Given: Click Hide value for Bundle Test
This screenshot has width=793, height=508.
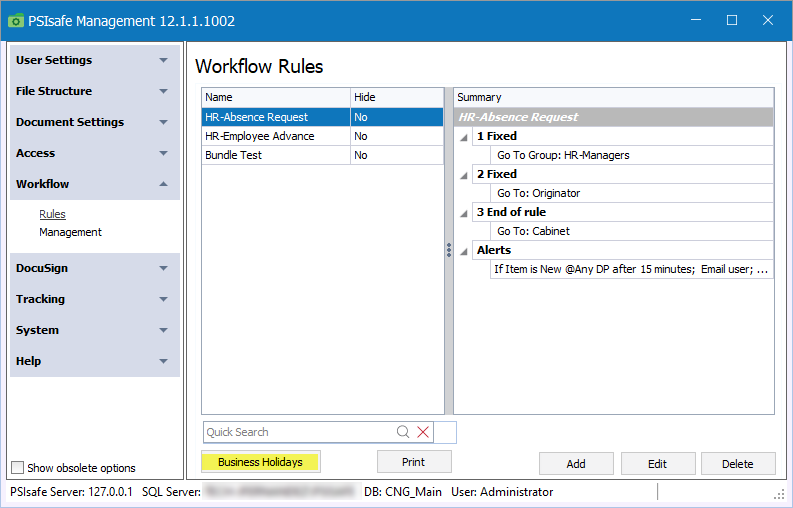Looking at the screenshot, I should 397,155.
